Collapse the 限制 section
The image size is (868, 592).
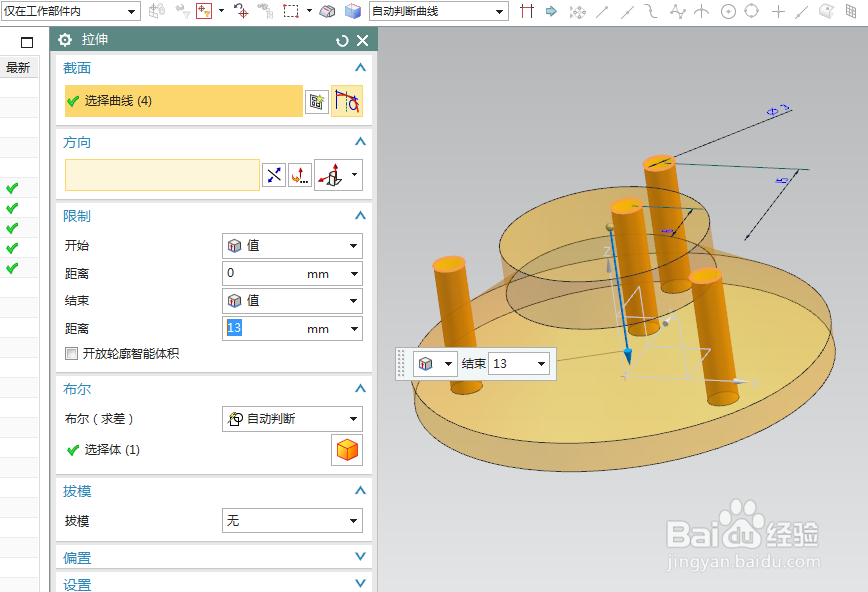pyautogui.click(x=360, y=215)
